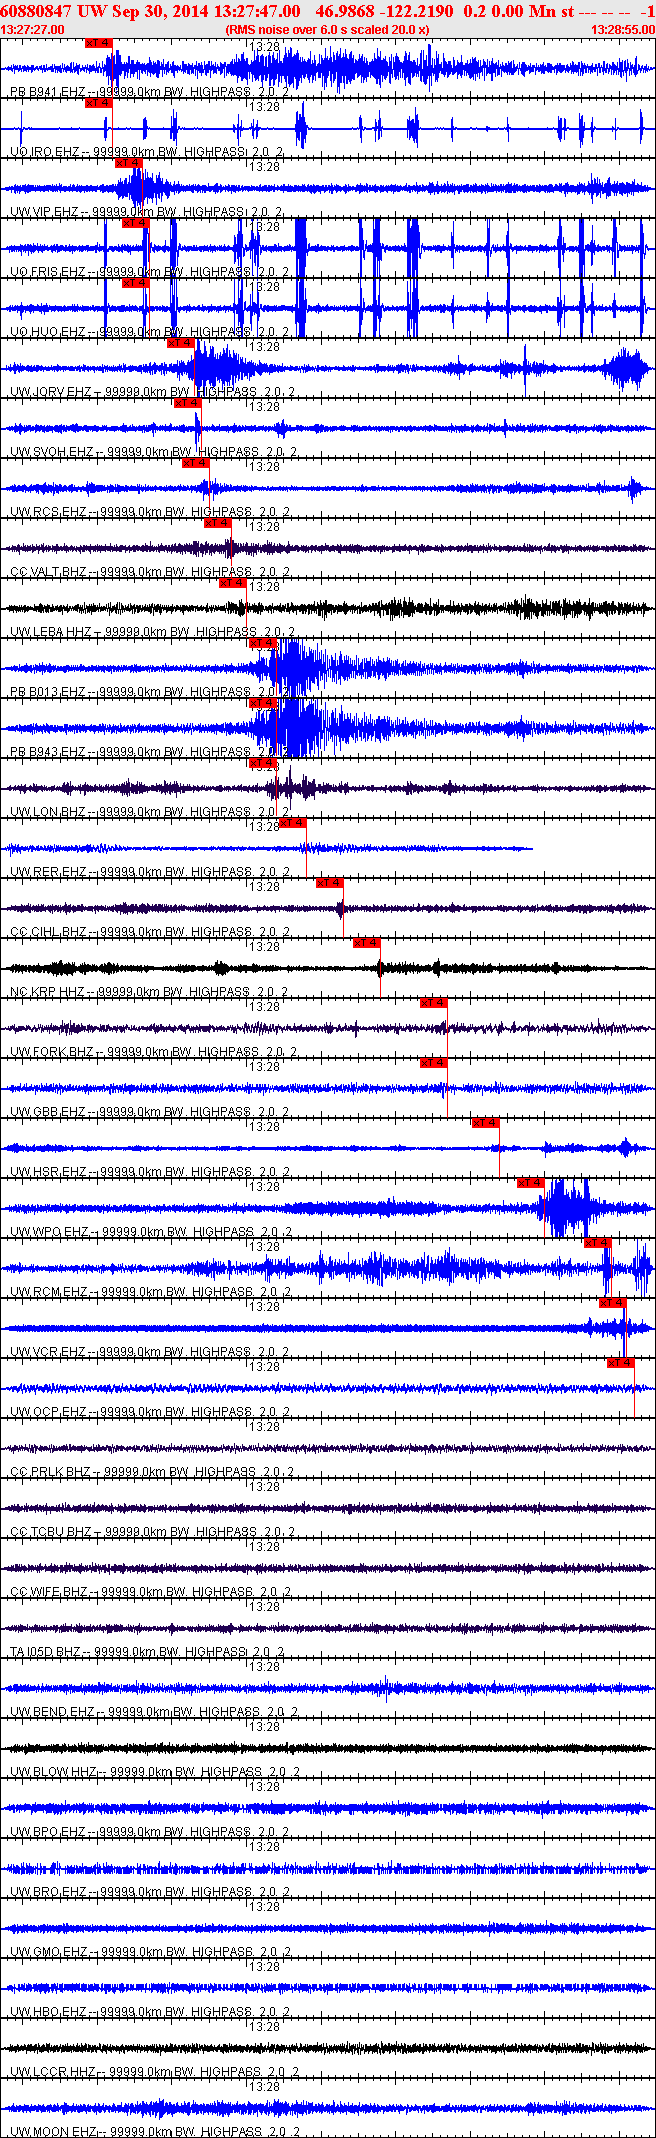Select the red pick flag on UO.FRIS trace
The image size is (656, 2138).
(136, 223)
